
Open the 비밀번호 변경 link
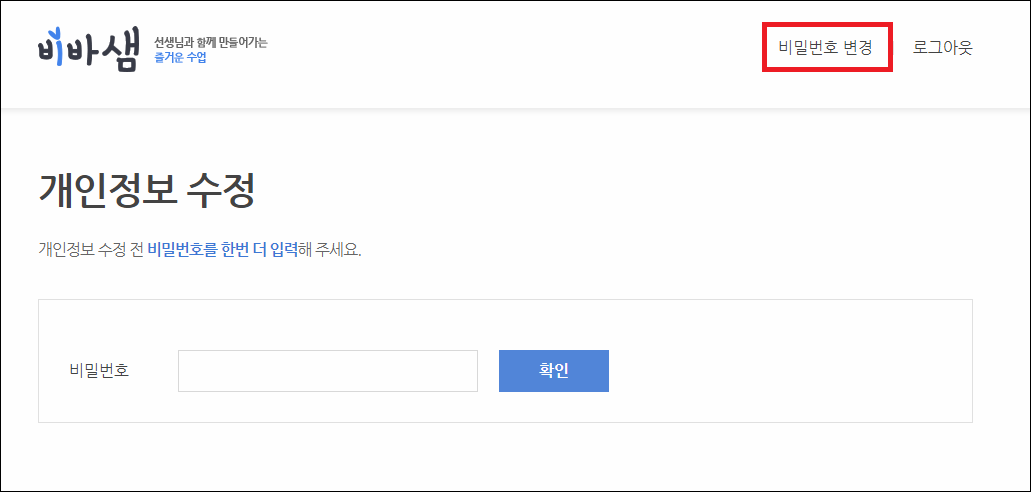coord(826,47)
